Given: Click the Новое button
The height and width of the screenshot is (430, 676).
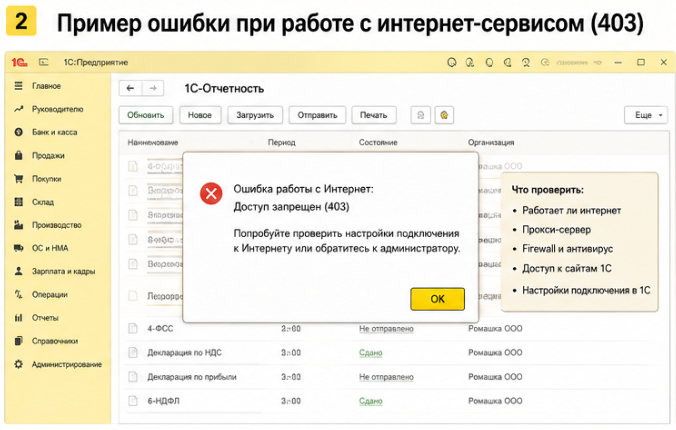Looking at the screenshot, I should pyautogui.click(x=200, y=115).
